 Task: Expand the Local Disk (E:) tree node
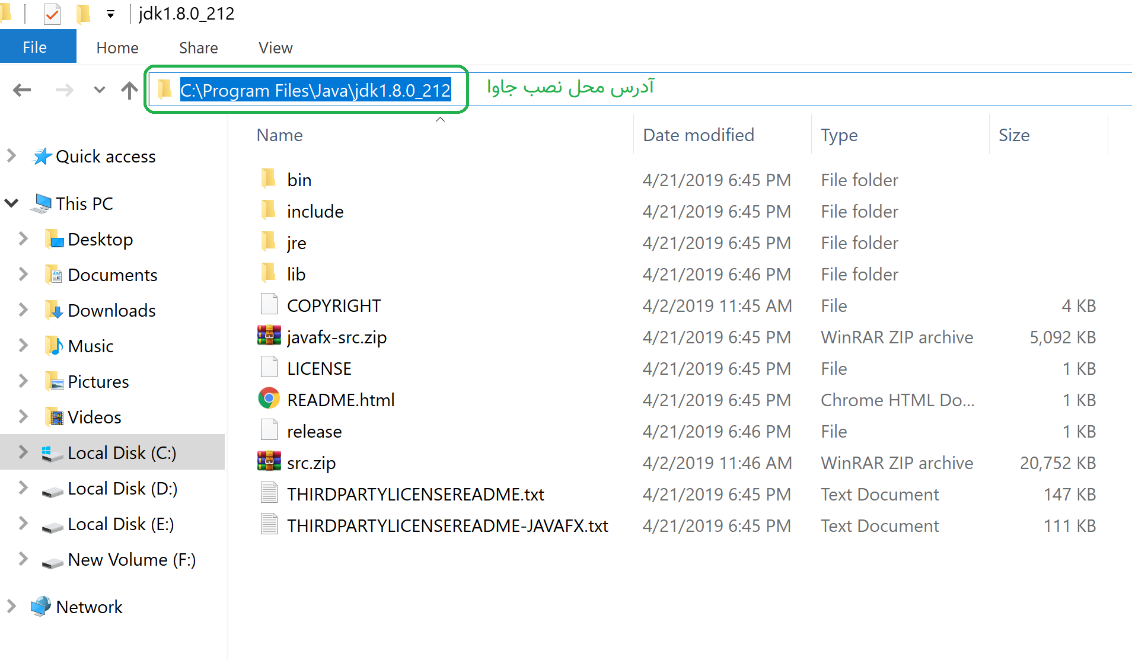coord(23,524)
